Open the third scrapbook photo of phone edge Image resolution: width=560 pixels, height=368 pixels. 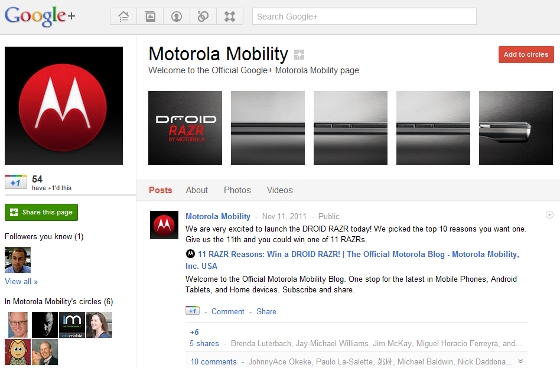351,128
